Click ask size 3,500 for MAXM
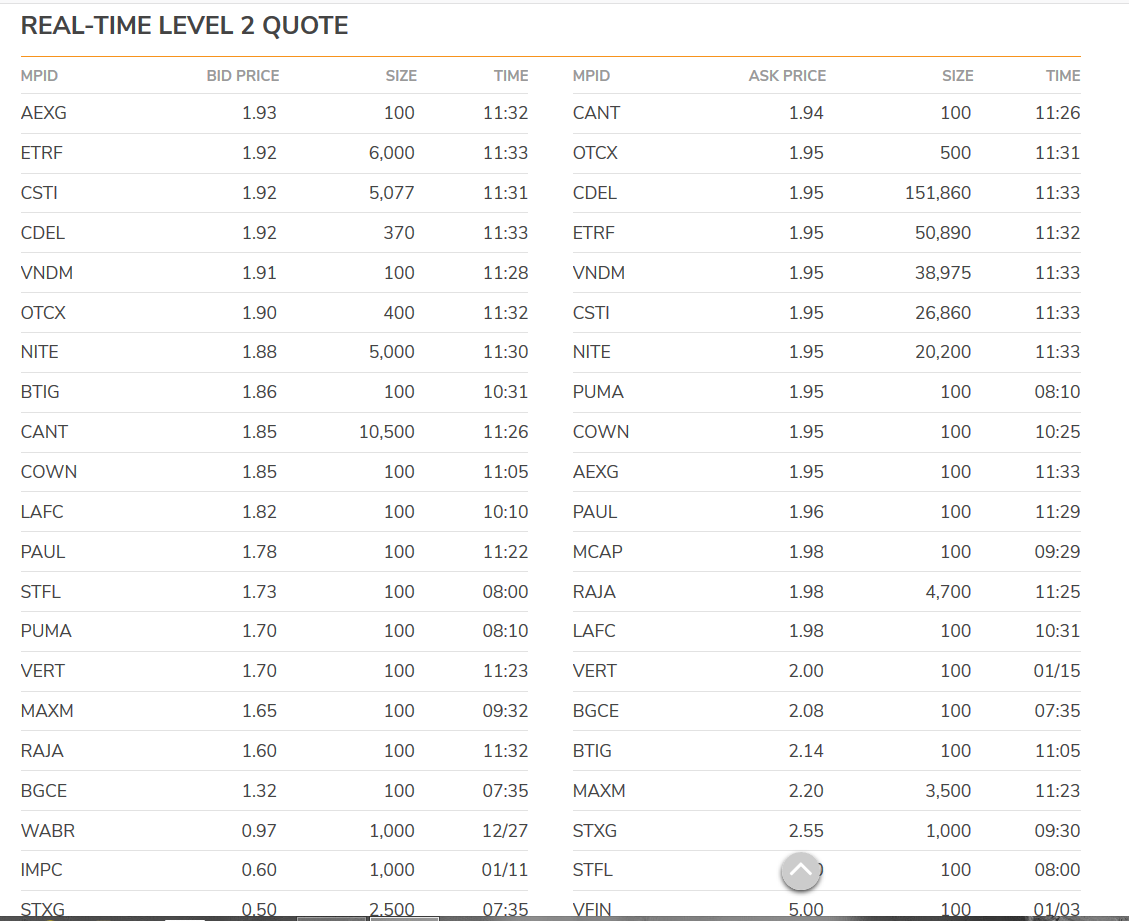1129x921 pixels. (x=948, y=791)
